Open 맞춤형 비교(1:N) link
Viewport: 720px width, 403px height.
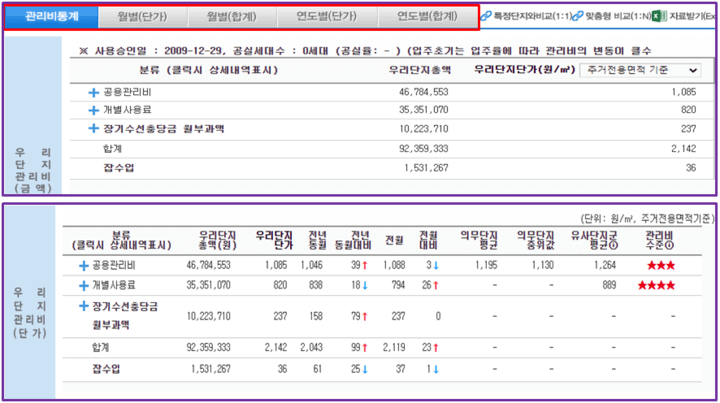click(618, 17)
